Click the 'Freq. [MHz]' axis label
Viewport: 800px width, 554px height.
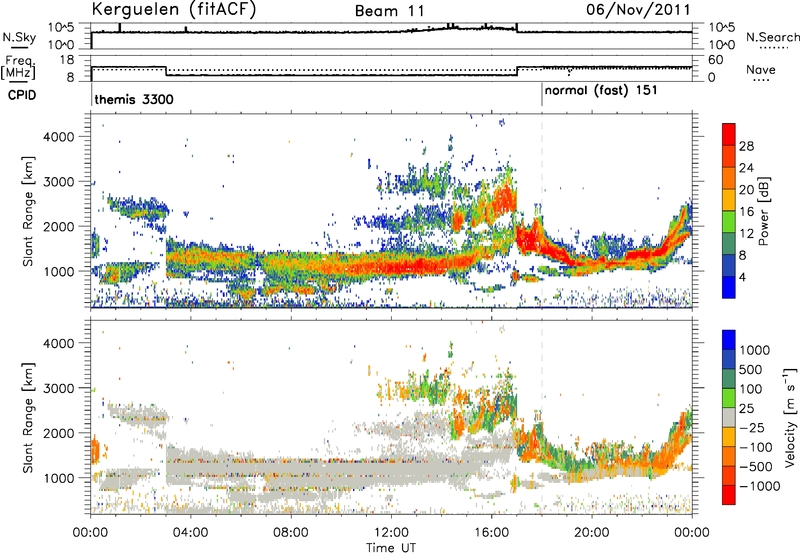(x=18, y=68)
